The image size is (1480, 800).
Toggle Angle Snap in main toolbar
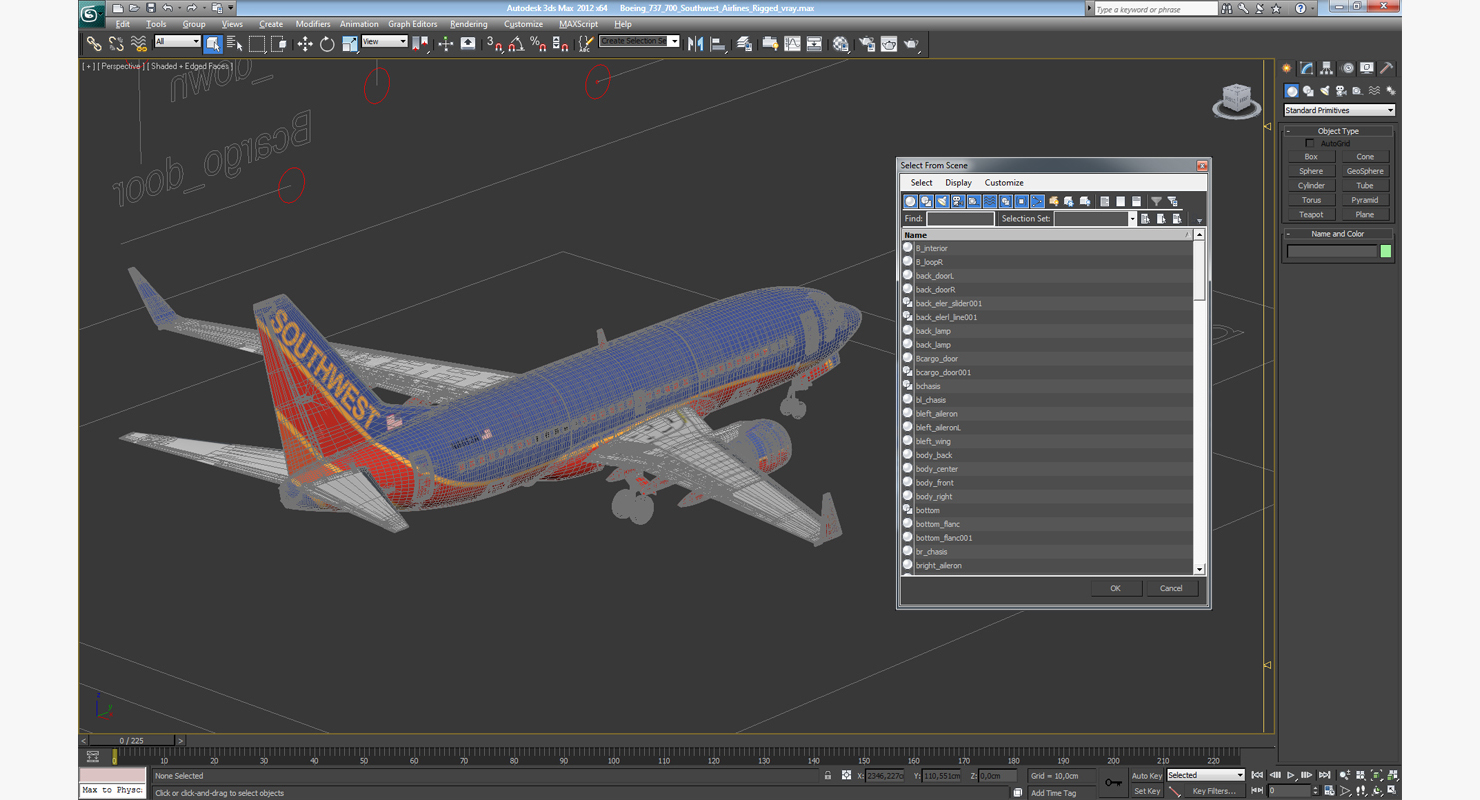click(x=516, y=44)
